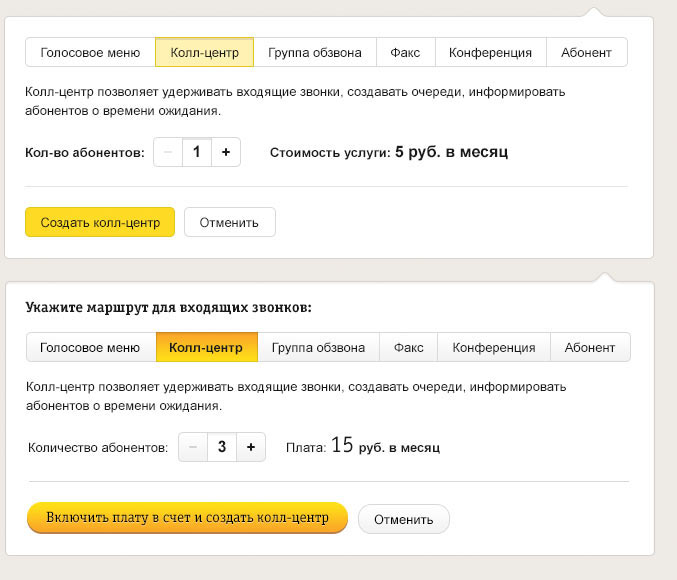This screenshot has height=580, width=677.
Task: Switch to Группа обзвона in Укажите маршрут panel
Action: click(x=318, y=347)
